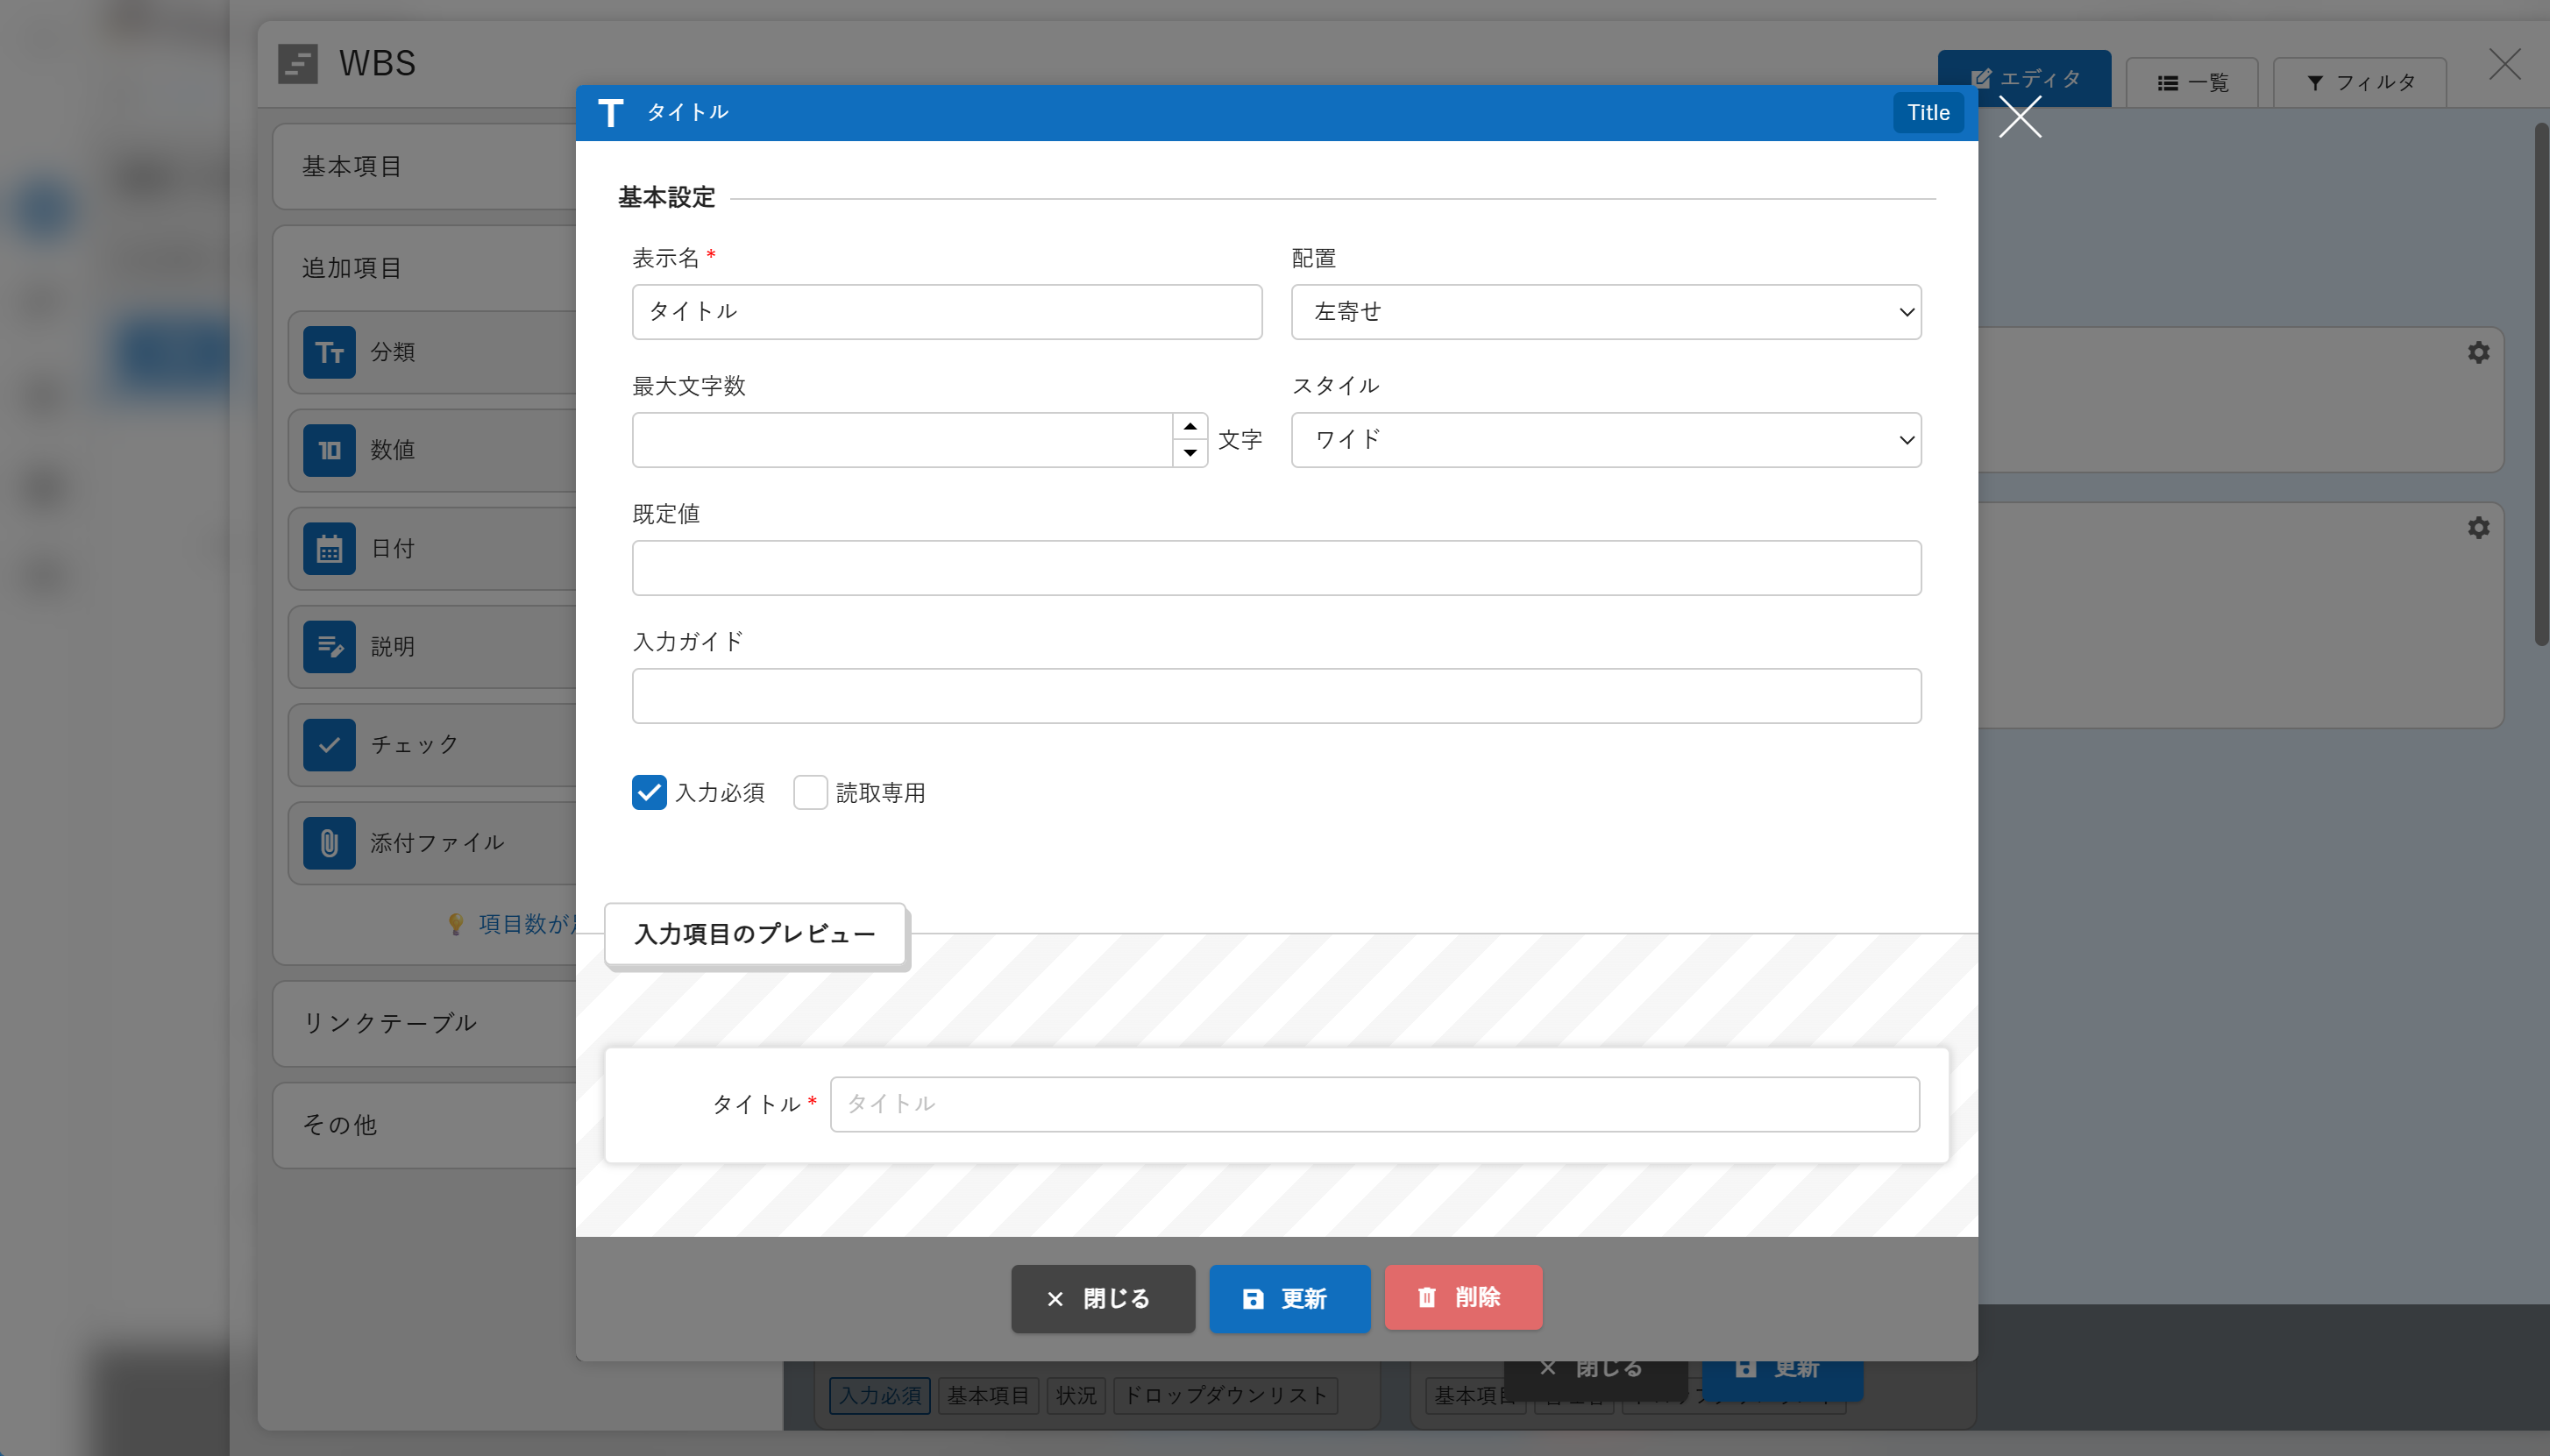Click the light bulb hint icon

pyautogui.click(x=456, y=924)
